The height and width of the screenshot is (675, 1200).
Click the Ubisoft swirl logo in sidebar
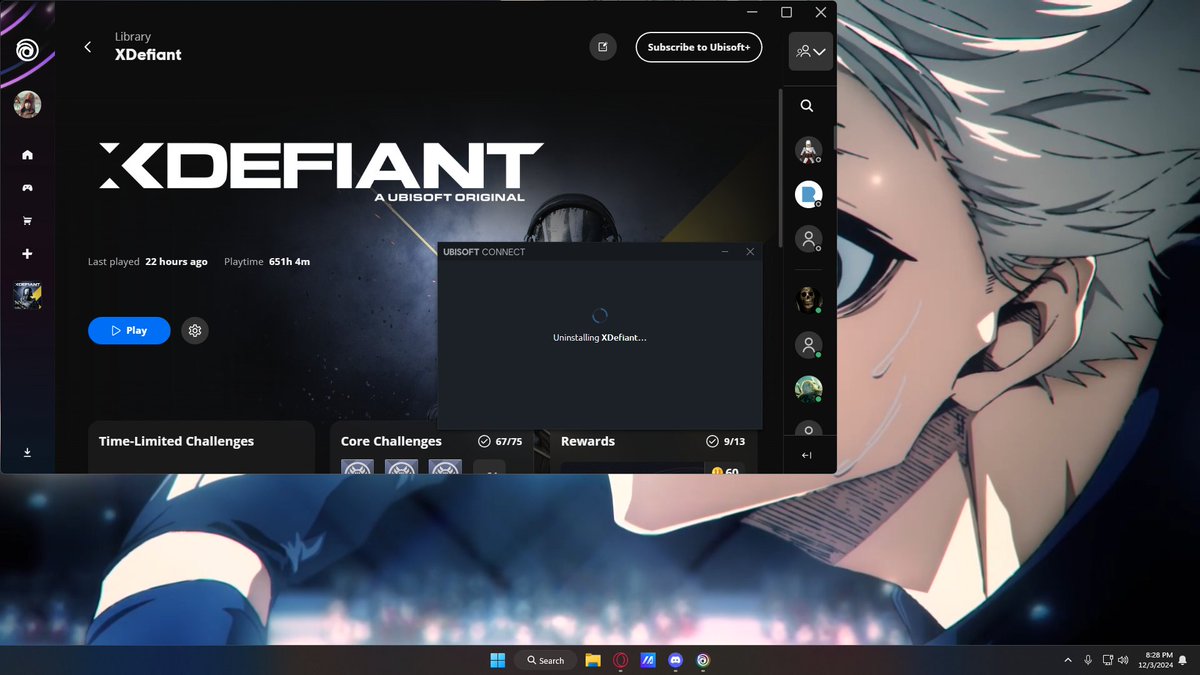(x=27, y=49)
